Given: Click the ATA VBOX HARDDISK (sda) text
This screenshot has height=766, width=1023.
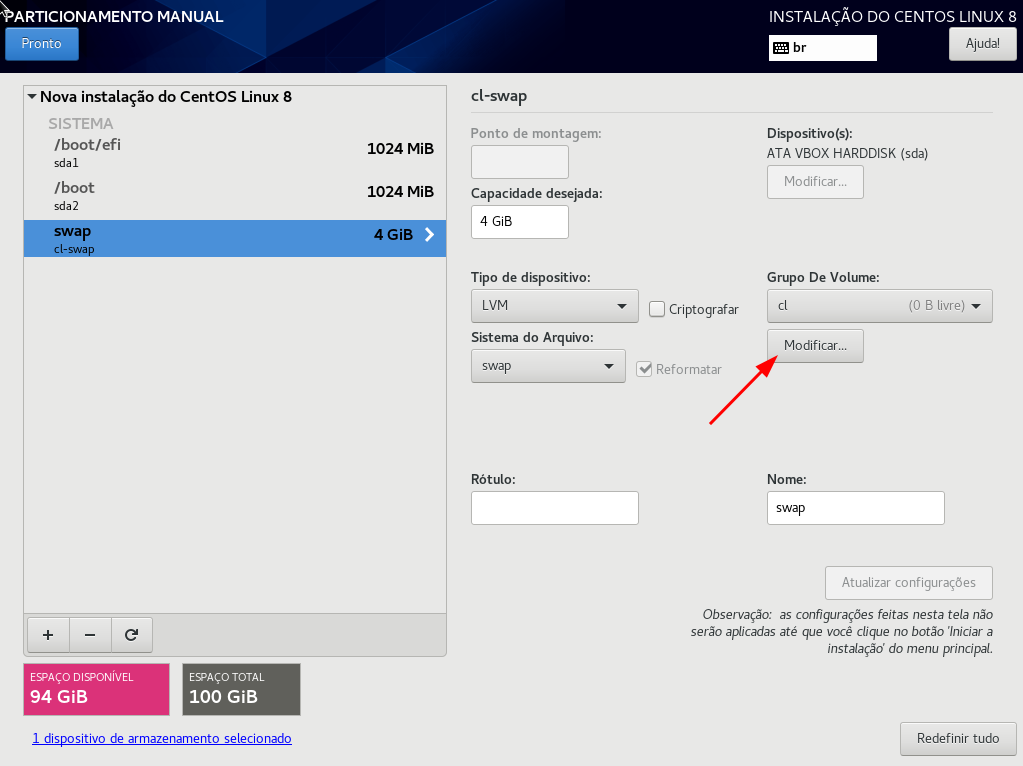Looking at the screenshot, I should pyautogui.click(x=847, y=153).
